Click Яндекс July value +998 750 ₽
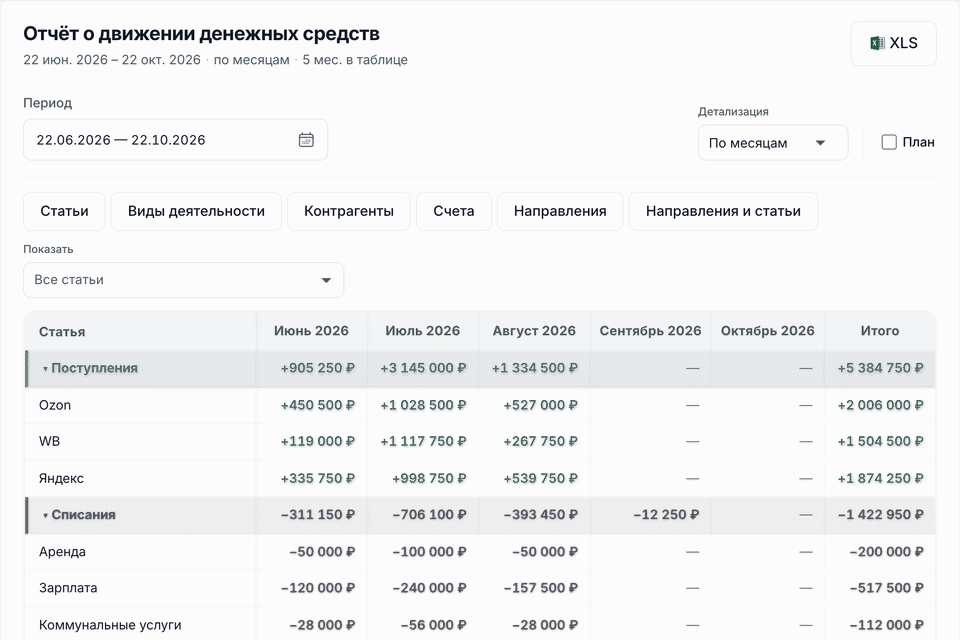This screenshot has height=640, width=960. pyautogui.click(x=429, y=478)
